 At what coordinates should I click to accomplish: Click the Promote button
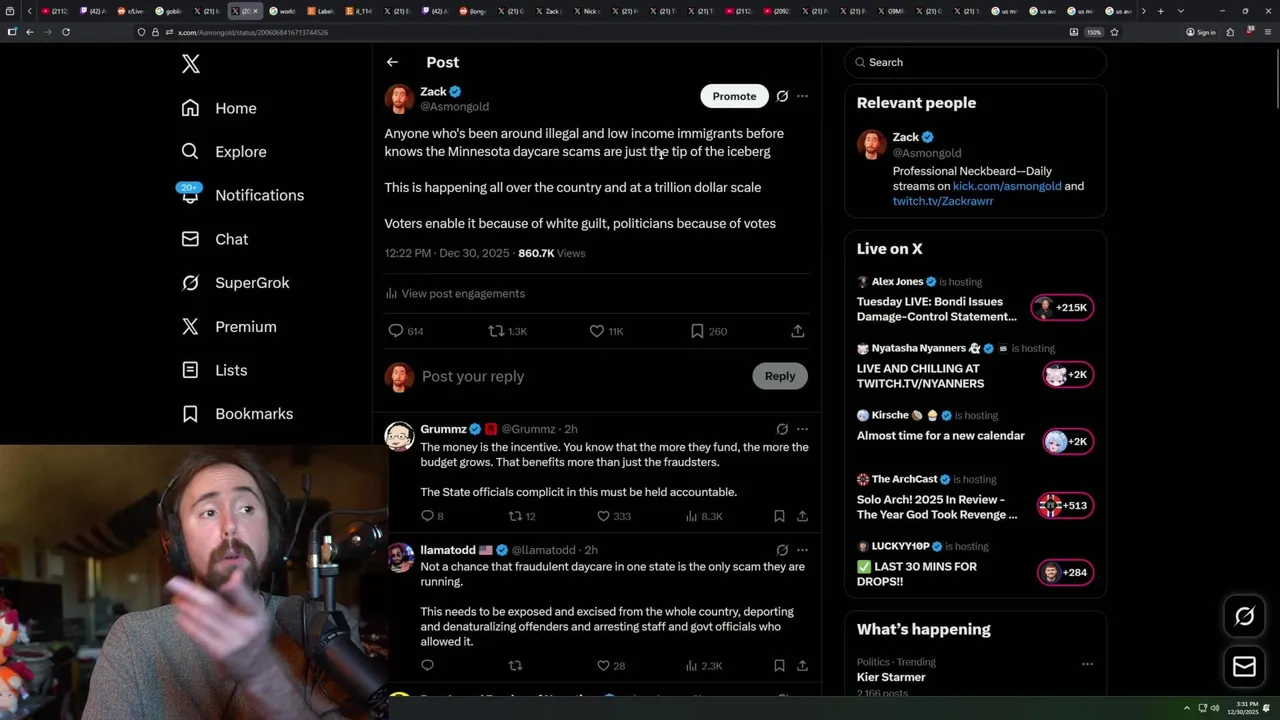coord(734,96)
